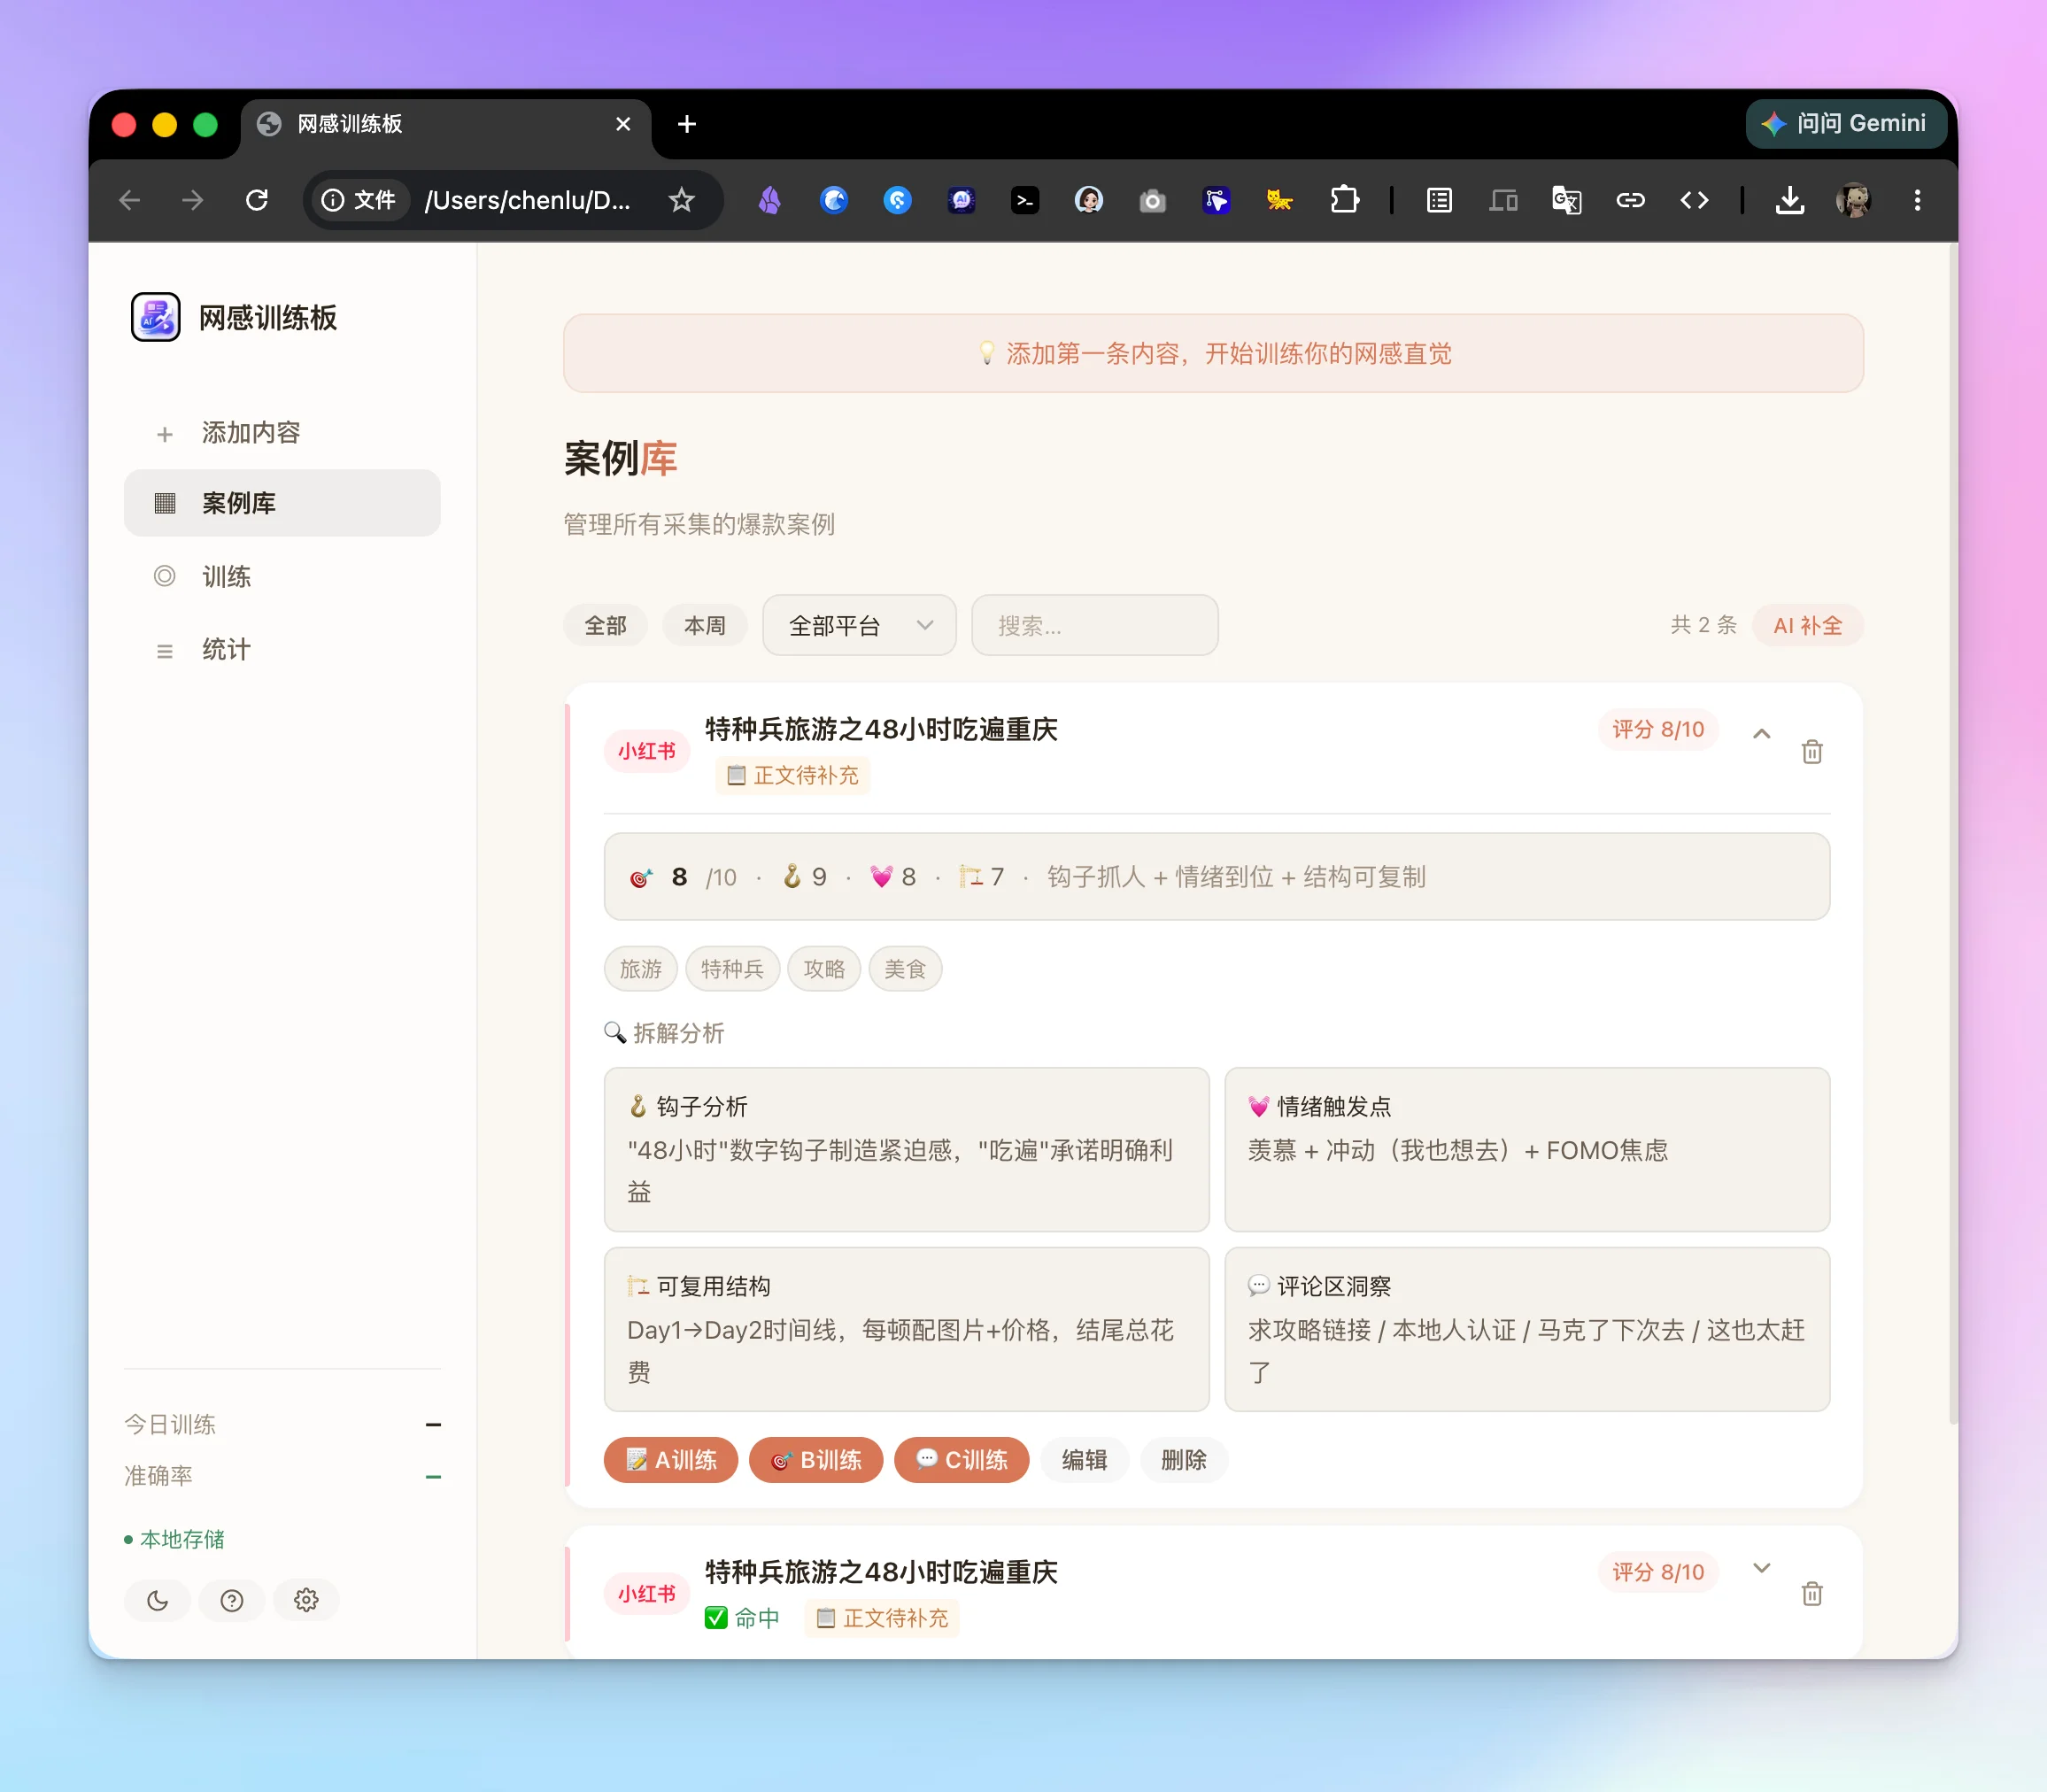Click the 正文待补充 label on first case
The width and height of the screenshot is (2047, 1792).
pyautogui.click(x=793, y=775)
